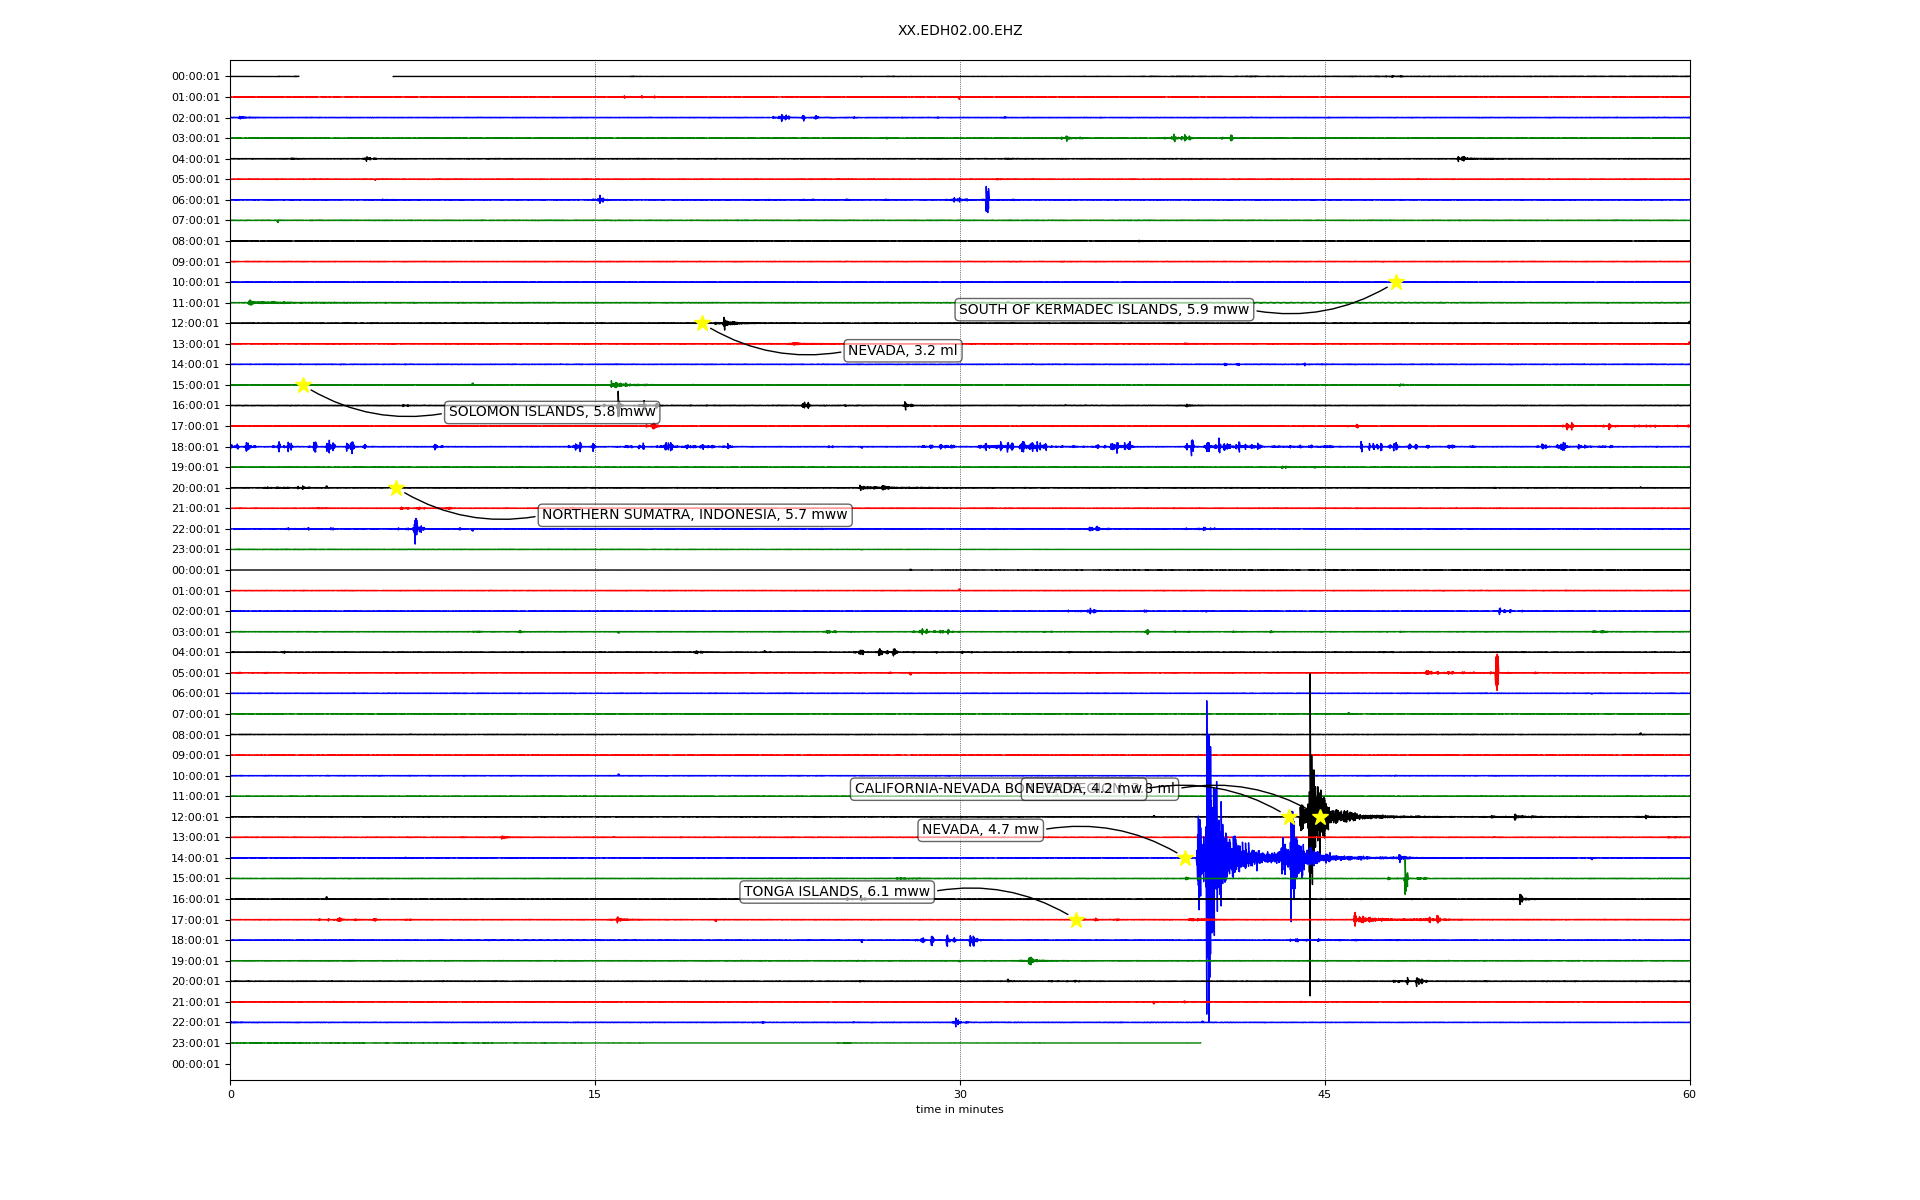Click the NORTHERN SUMATRA, INDONESIA label box

[694, 515]
